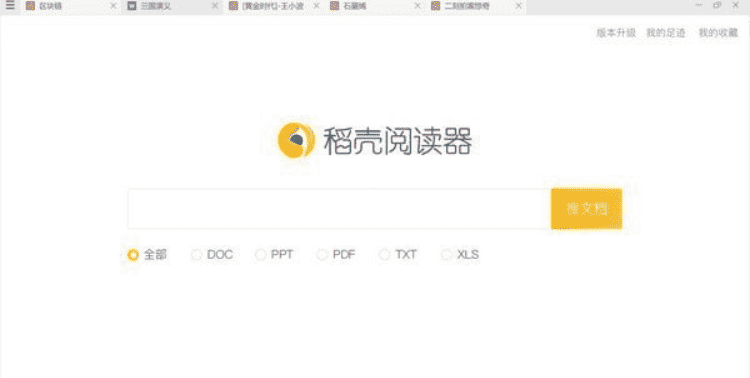Restore down the reader window
Image resolution: width=750 pixels, height=378 pixels.
click(717, 5)
